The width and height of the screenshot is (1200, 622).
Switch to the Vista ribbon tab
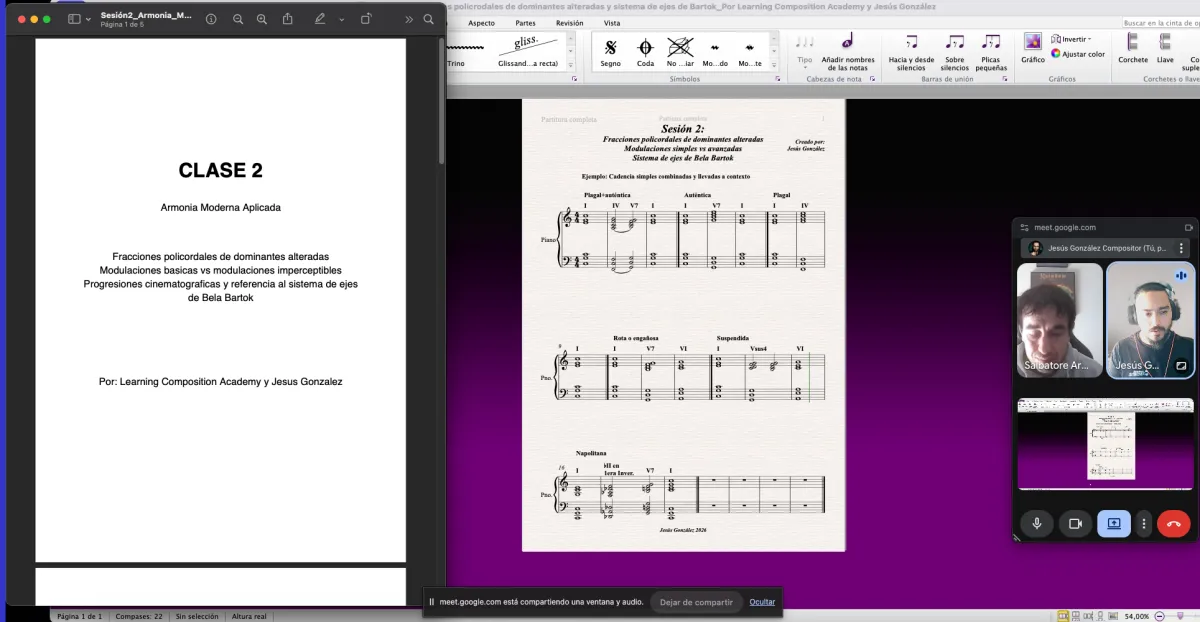(612, 22)
